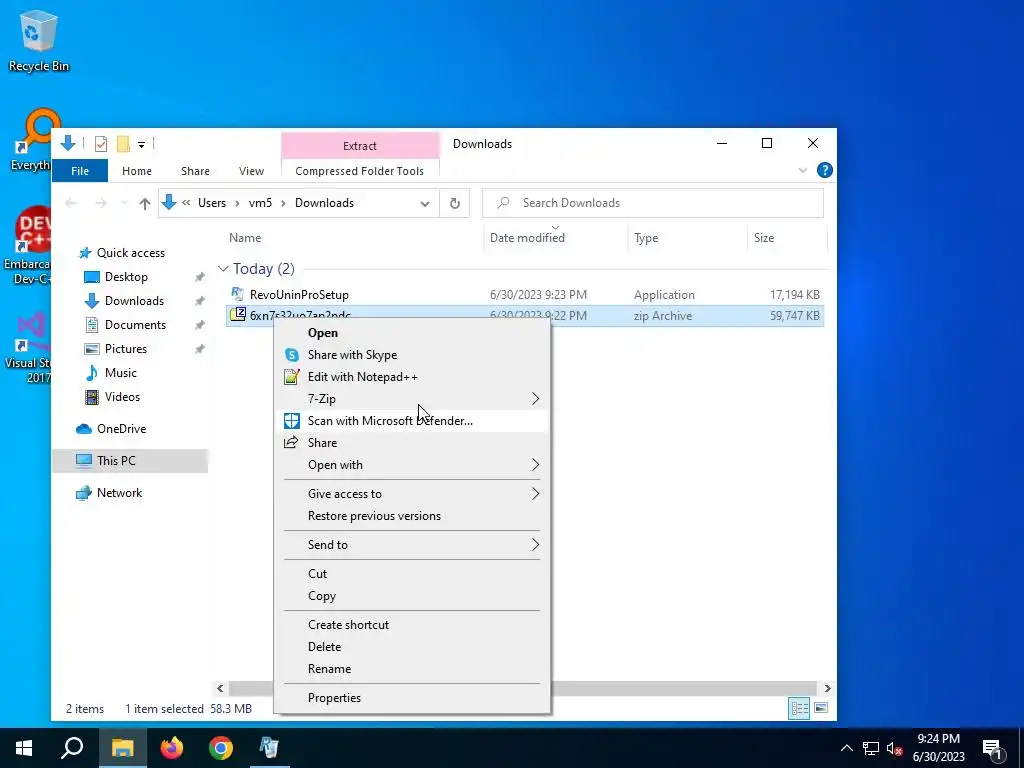The width and height of the screenshot is (1024, 768).
Task: Click the Search Downloads field
Action: click(x=653, y=203)
